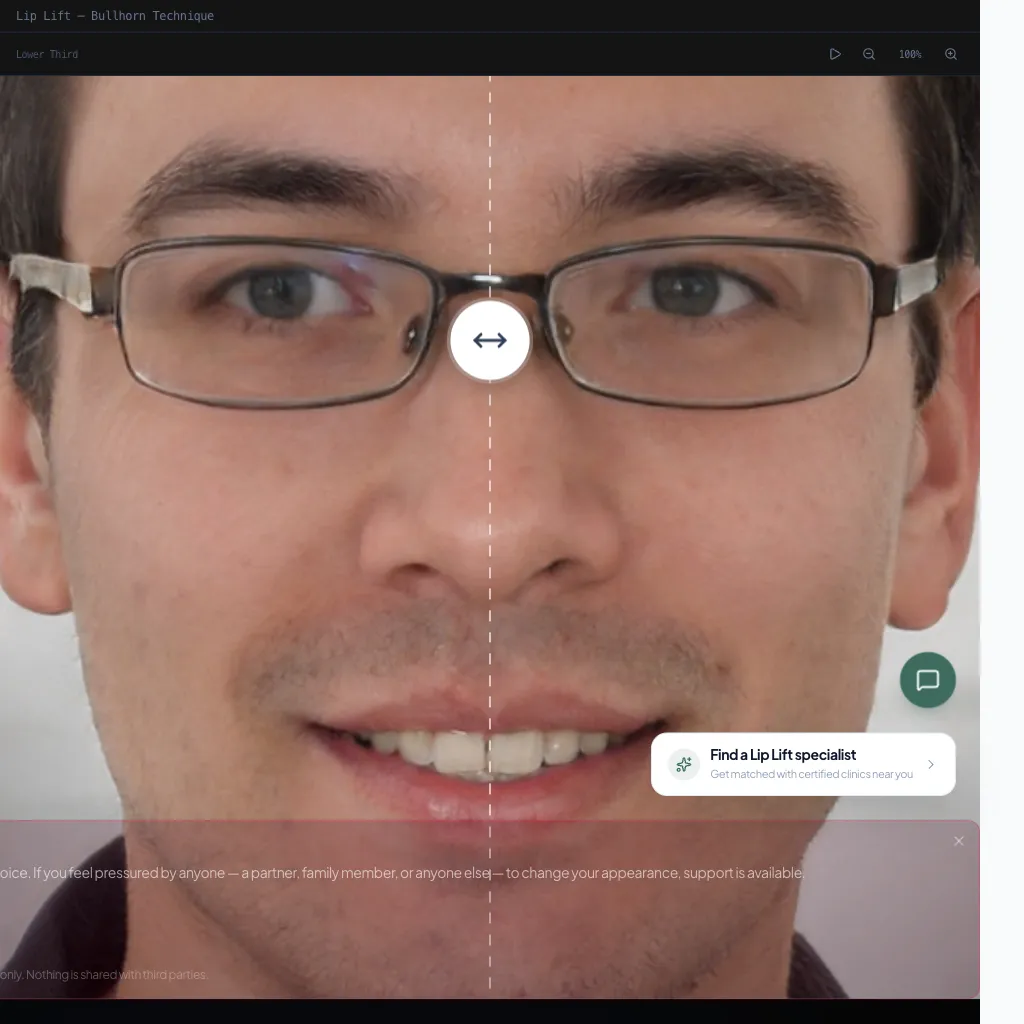Open the Find a Lip Lift specialist link
The width and height of the screenshot is (1024, 1024).
point(783,755)
